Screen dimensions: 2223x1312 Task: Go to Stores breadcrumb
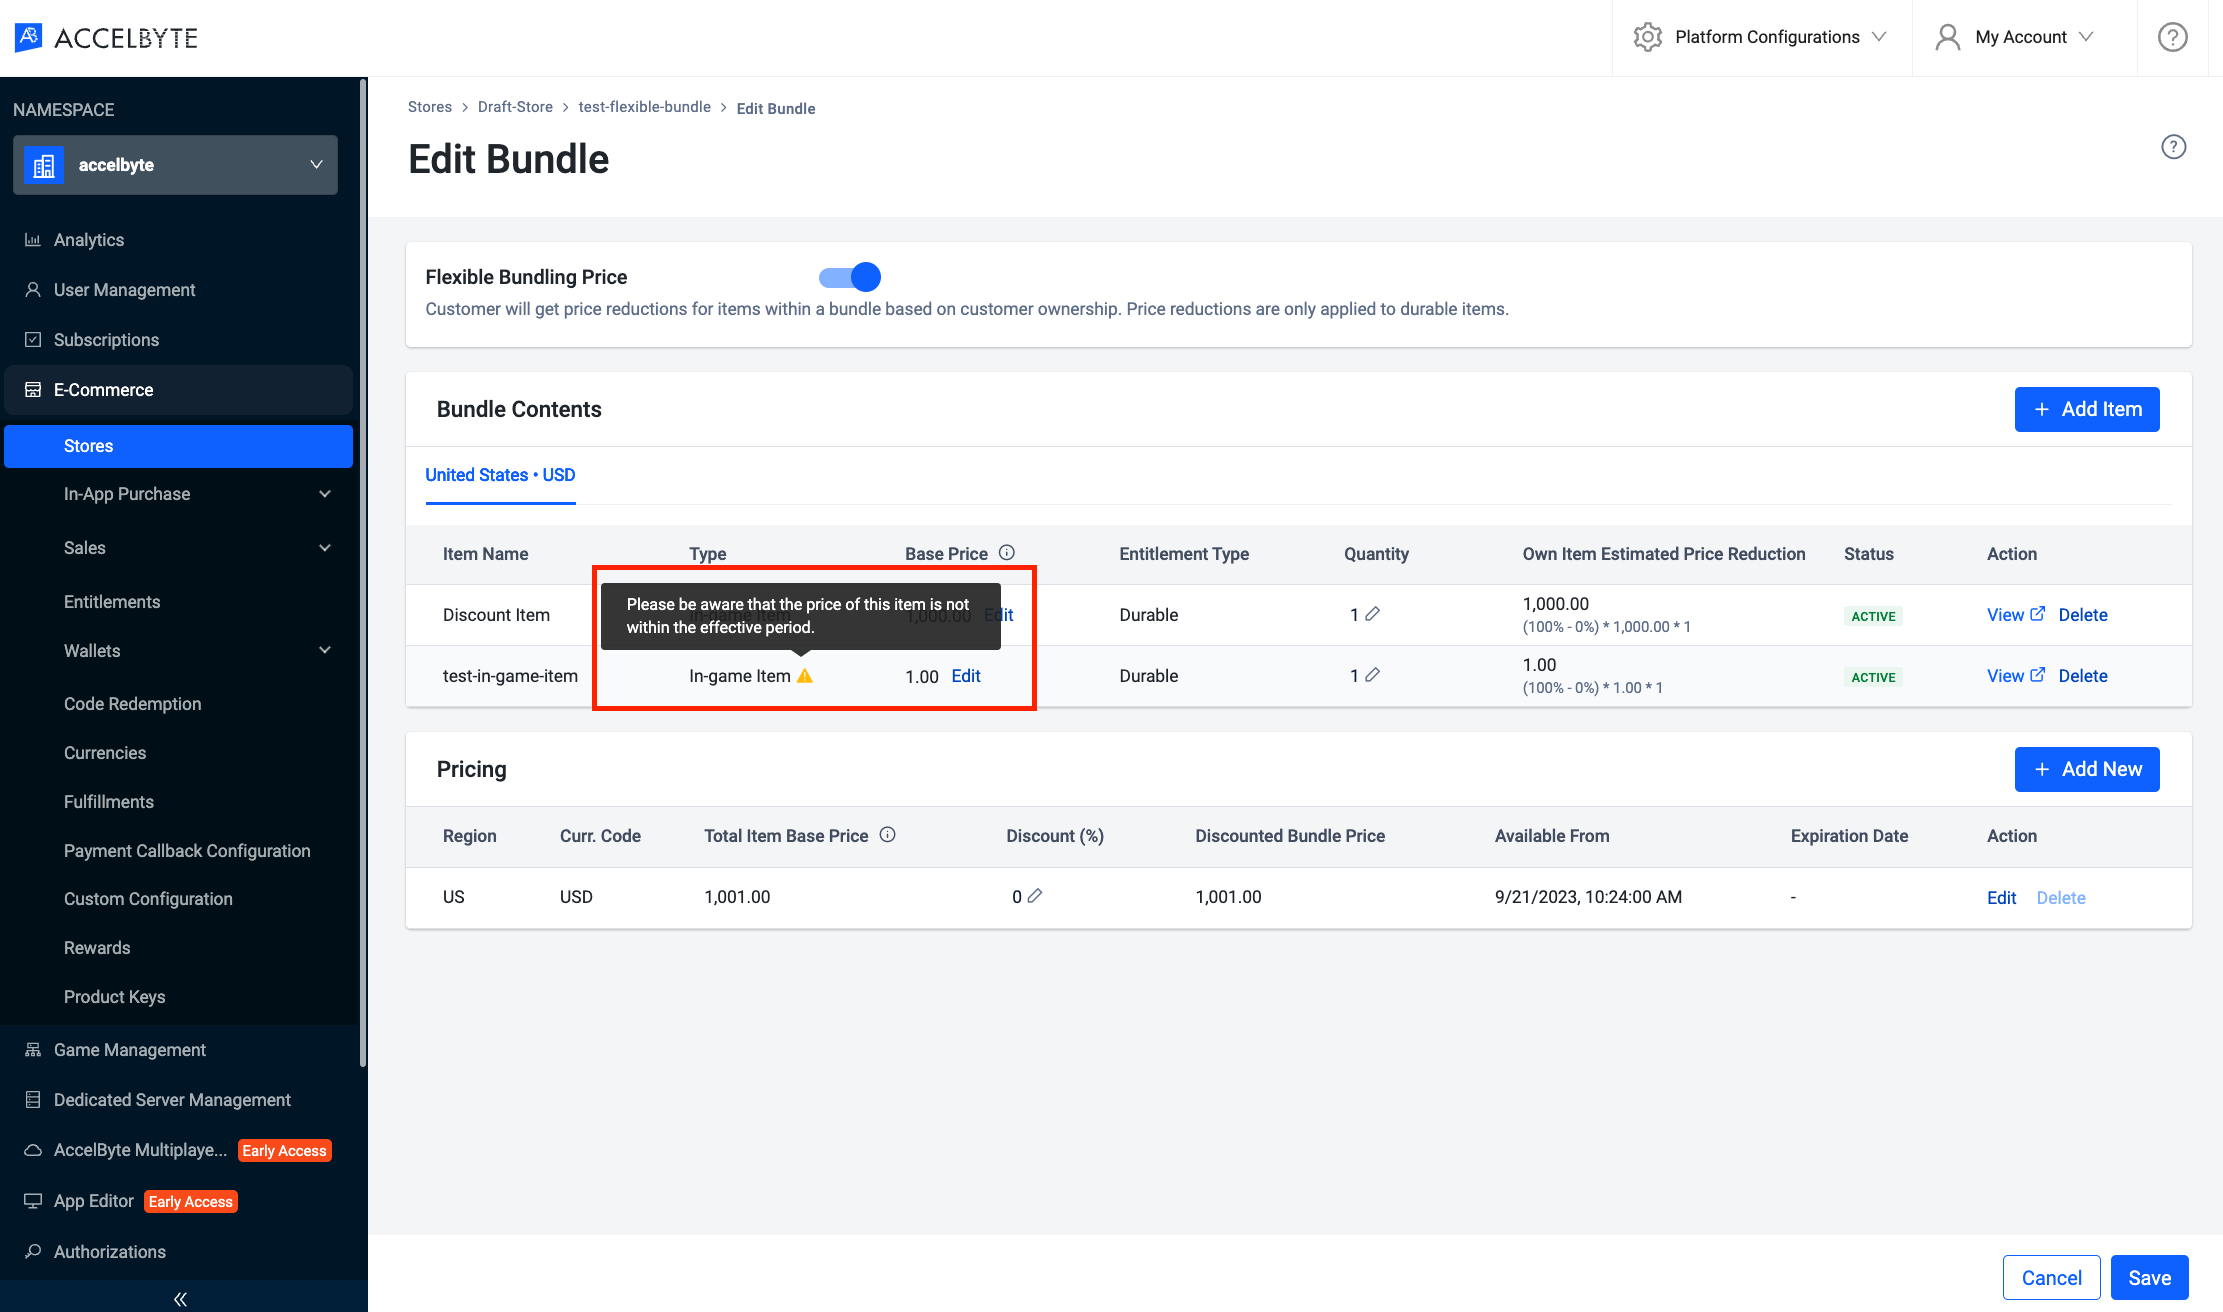(430, 107)
